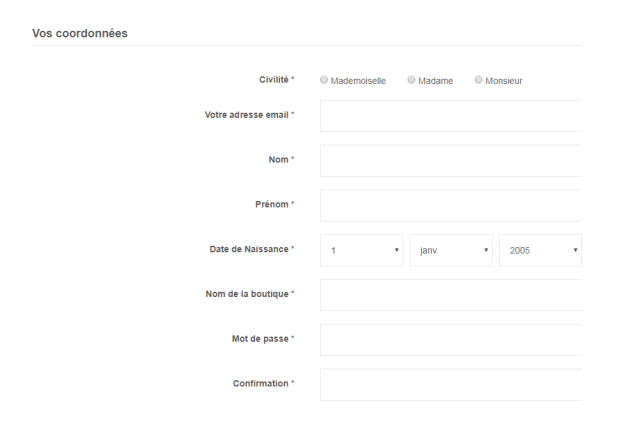
Task: Click the 'Confirmation *' label text
Action: [264, 383]
